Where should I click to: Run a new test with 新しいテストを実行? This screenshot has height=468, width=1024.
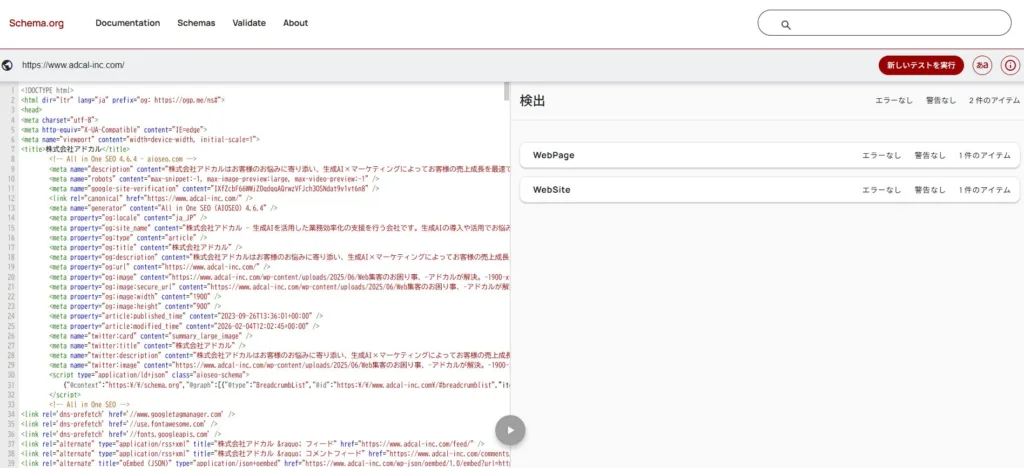(921, 65)
